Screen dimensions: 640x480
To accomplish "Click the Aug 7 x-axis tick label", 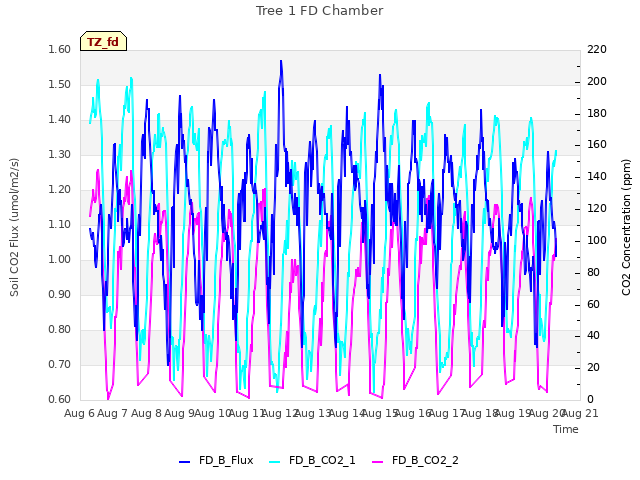I will pos(113,413).
